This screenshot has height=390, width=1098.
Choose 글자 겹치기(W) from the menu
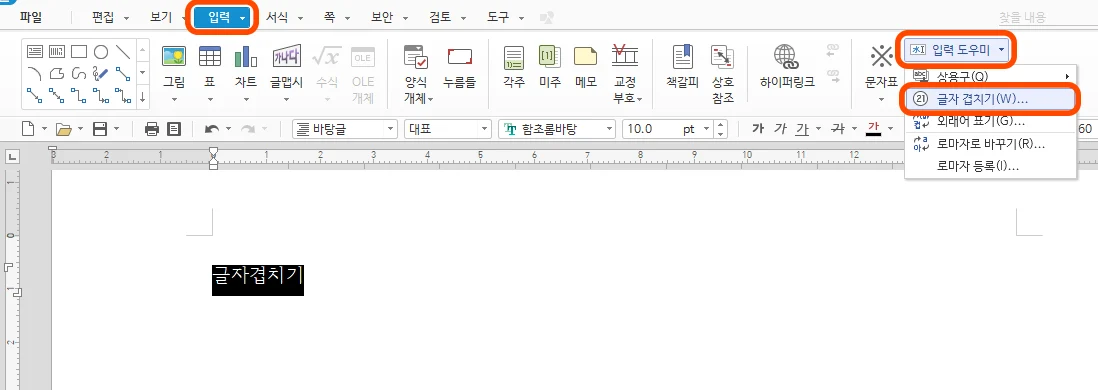pyautogui.click(x=989, y=99)
